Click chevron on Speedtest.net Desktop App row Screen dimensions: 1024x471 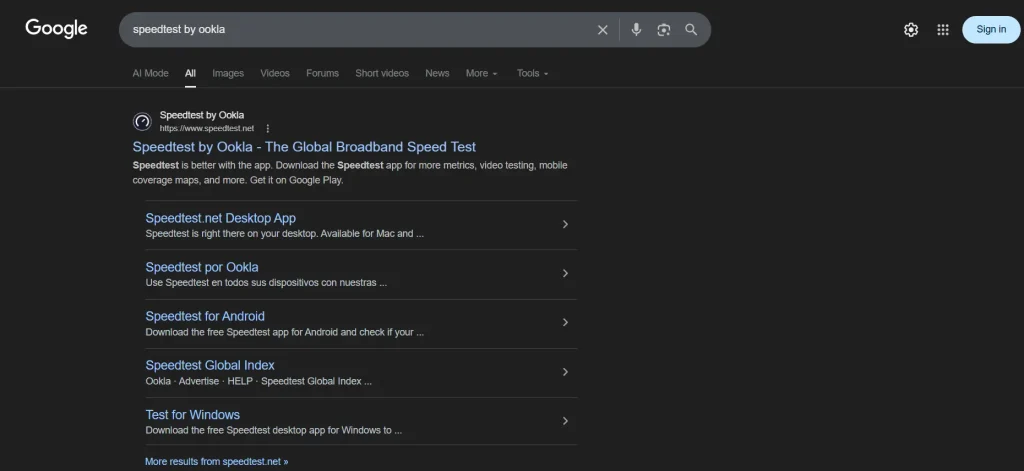566,224
